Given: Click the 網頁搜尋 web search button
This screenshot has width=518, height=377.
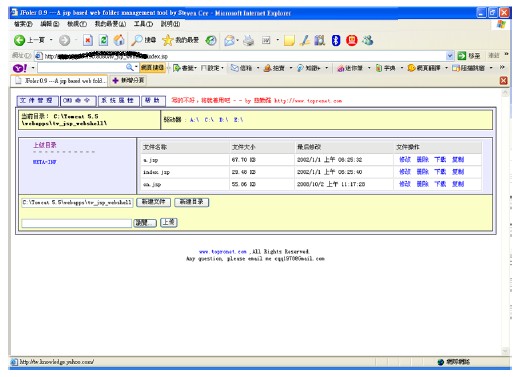Looking at the screenshot, I should (x=152, y=68).
